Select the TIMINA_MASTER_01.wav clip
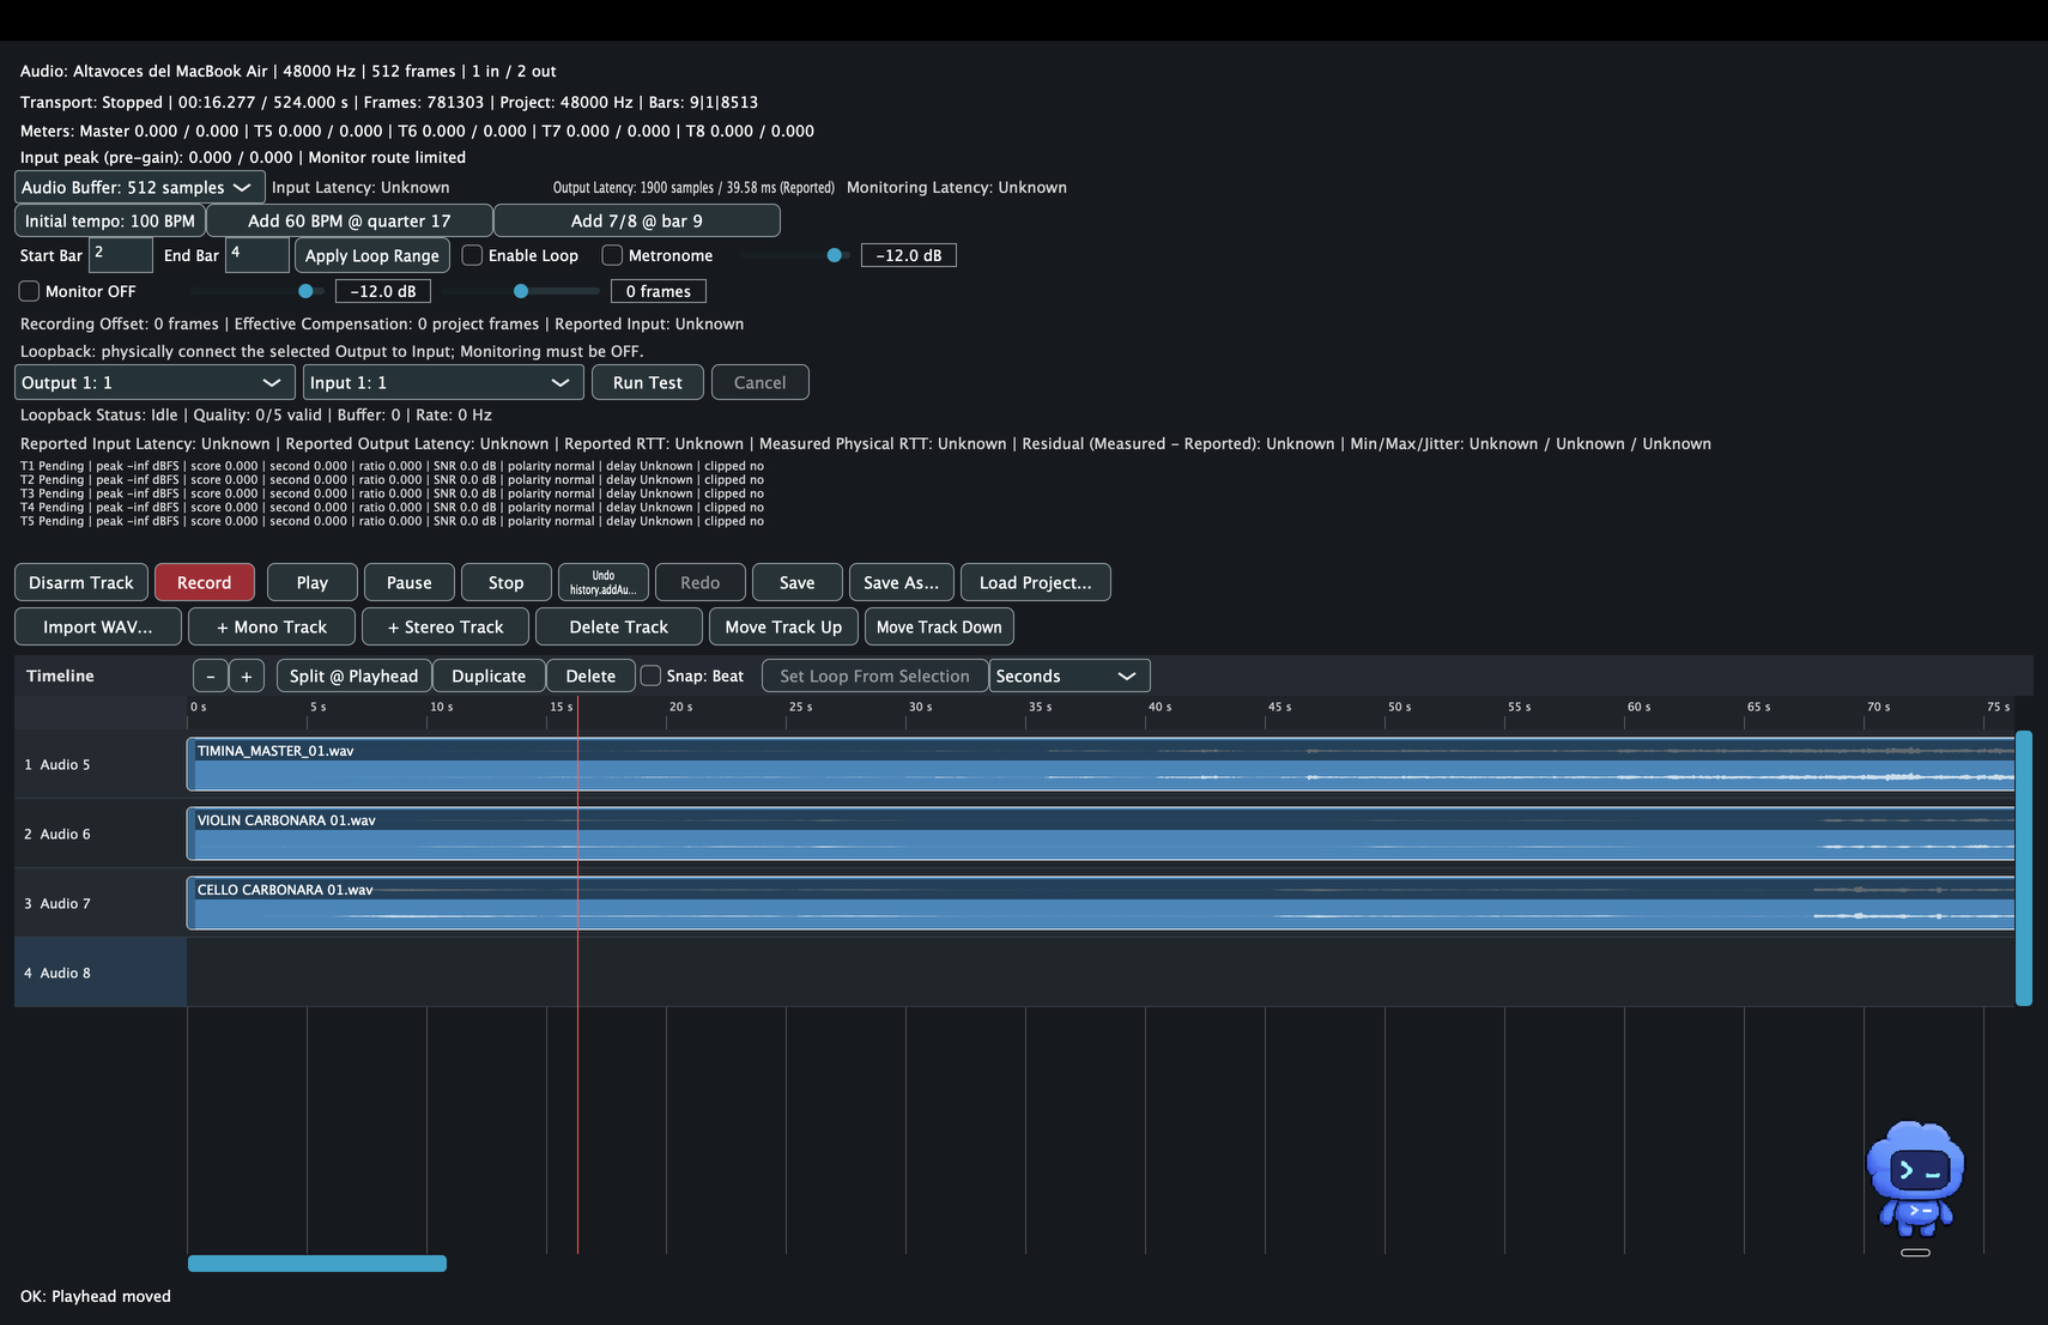 (1100, 764)
